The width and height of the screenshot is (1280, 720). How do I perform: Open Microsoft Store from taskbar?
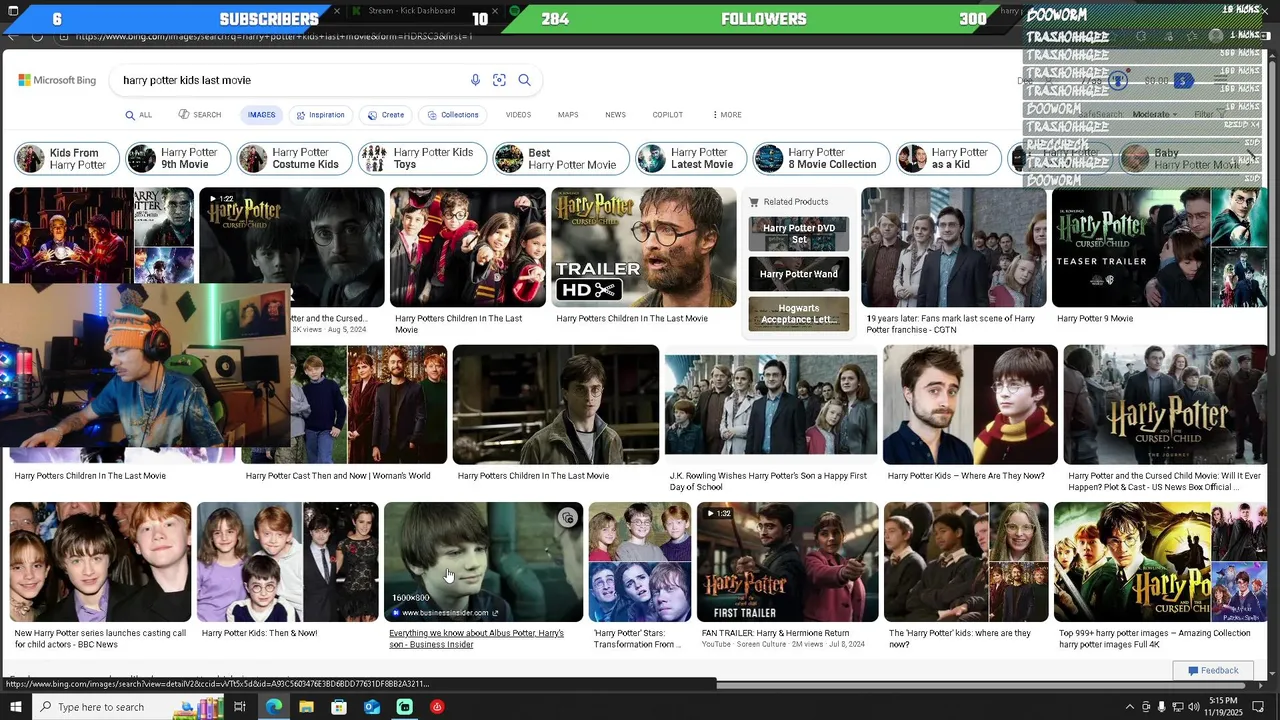339,707
